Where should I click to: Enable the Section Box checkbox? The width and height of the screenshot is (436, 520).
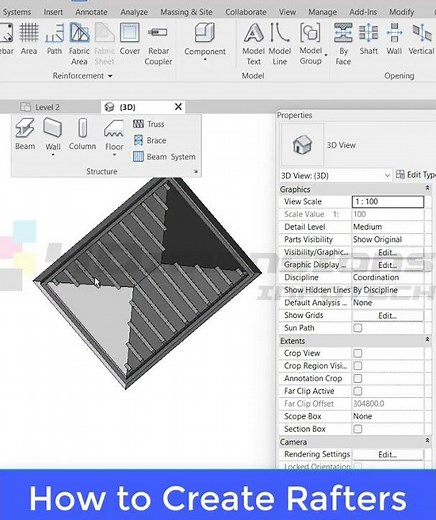tap(358, 429)
